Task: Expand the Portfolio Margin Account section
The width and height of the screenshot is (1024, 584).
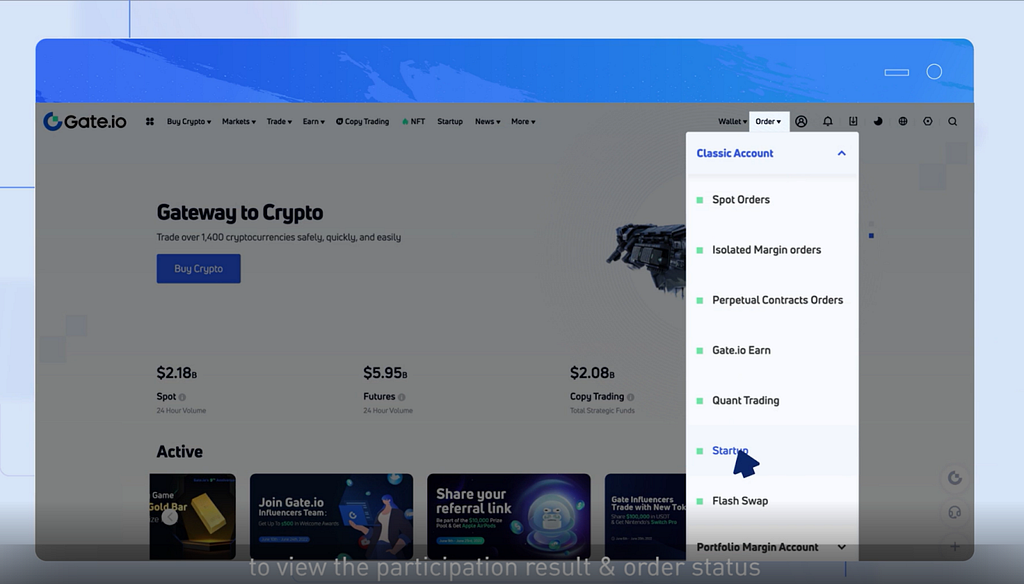Action: (x=772, y=547)
